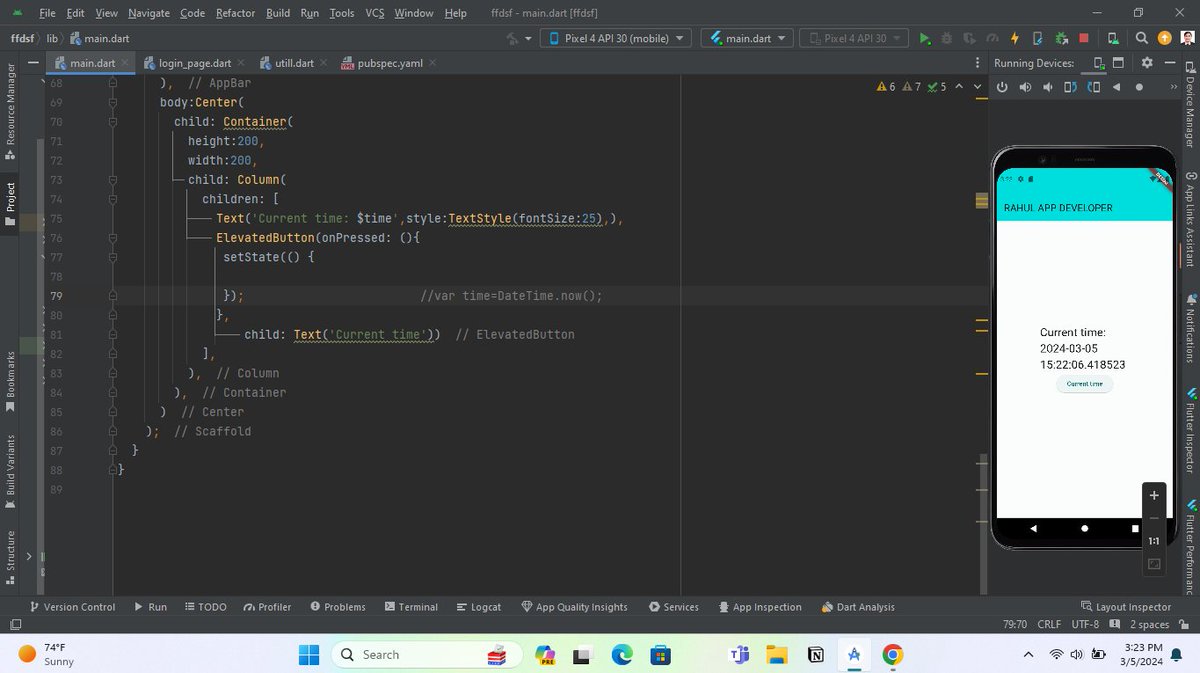Click emulator Home circle in Running Devices toolbar

[1139, 87]
